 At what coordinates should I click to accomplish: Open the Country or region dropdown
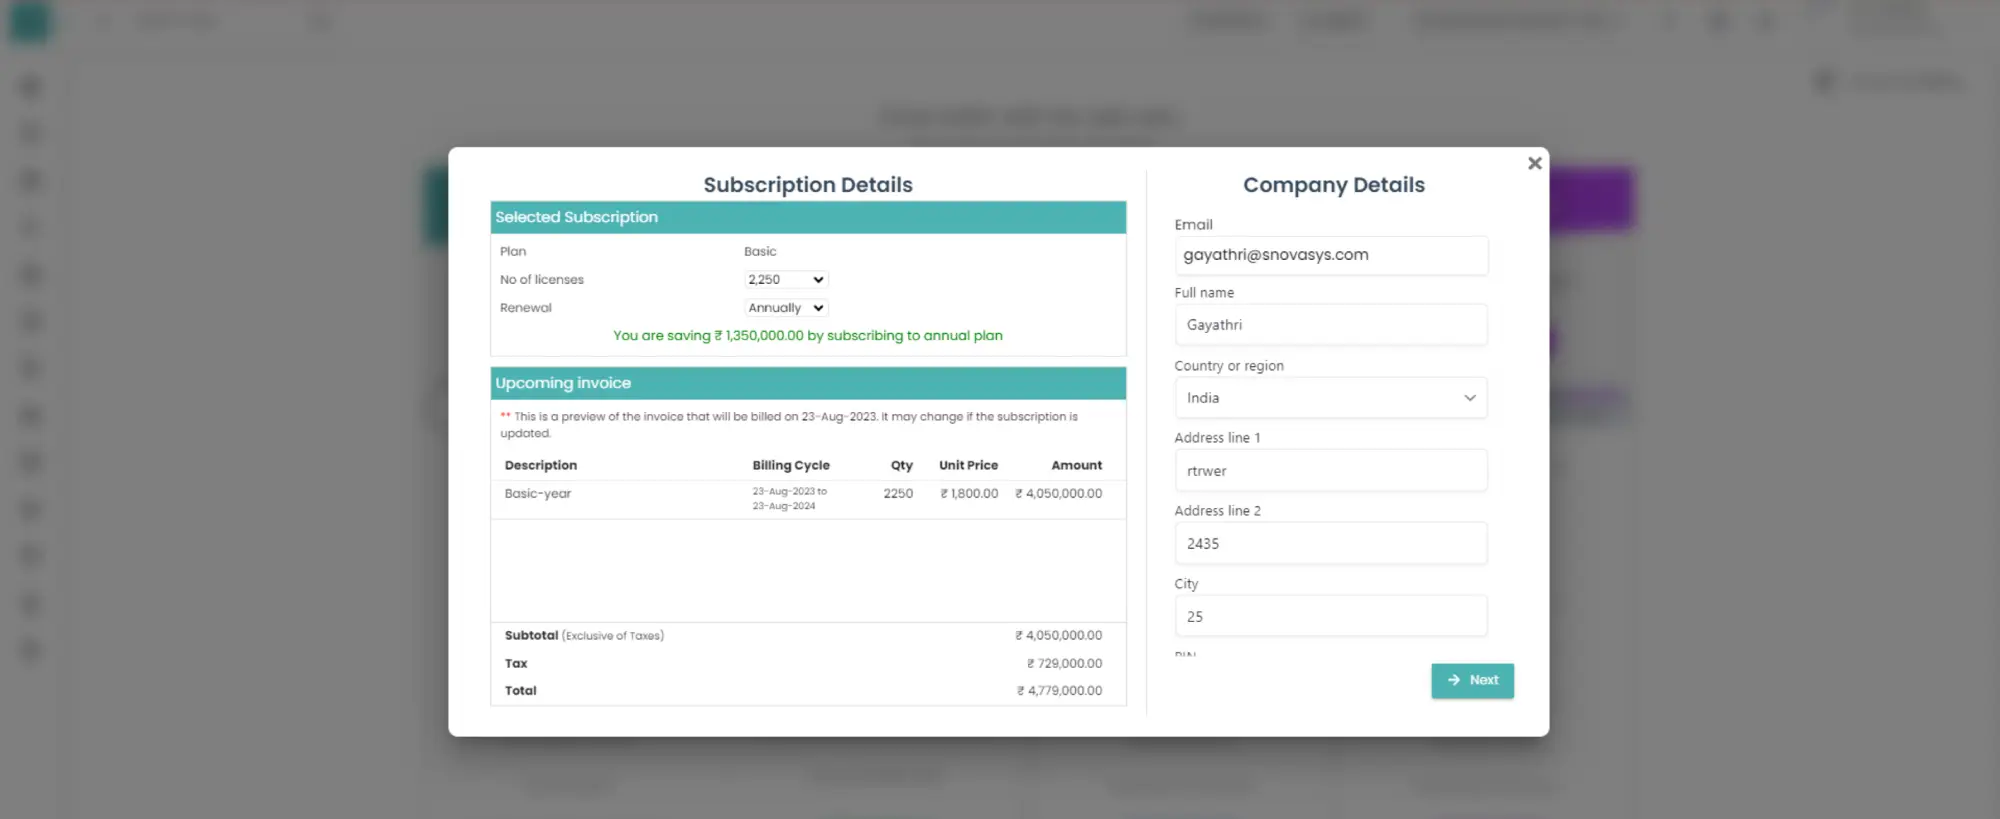tap(1330, 398)
